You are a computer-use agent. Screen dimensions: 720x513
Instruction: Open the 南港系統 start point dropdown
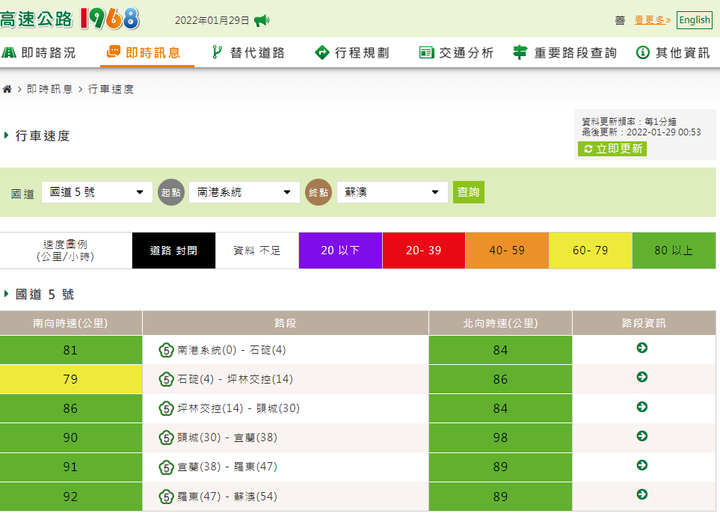(x=244, y=192)
